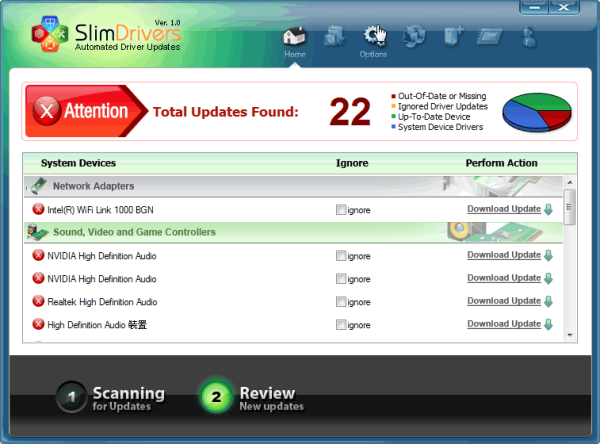This screenshot has height=444, width=600.
Task: Click the SlimDrivers logo icon
Action: [50, 34]
